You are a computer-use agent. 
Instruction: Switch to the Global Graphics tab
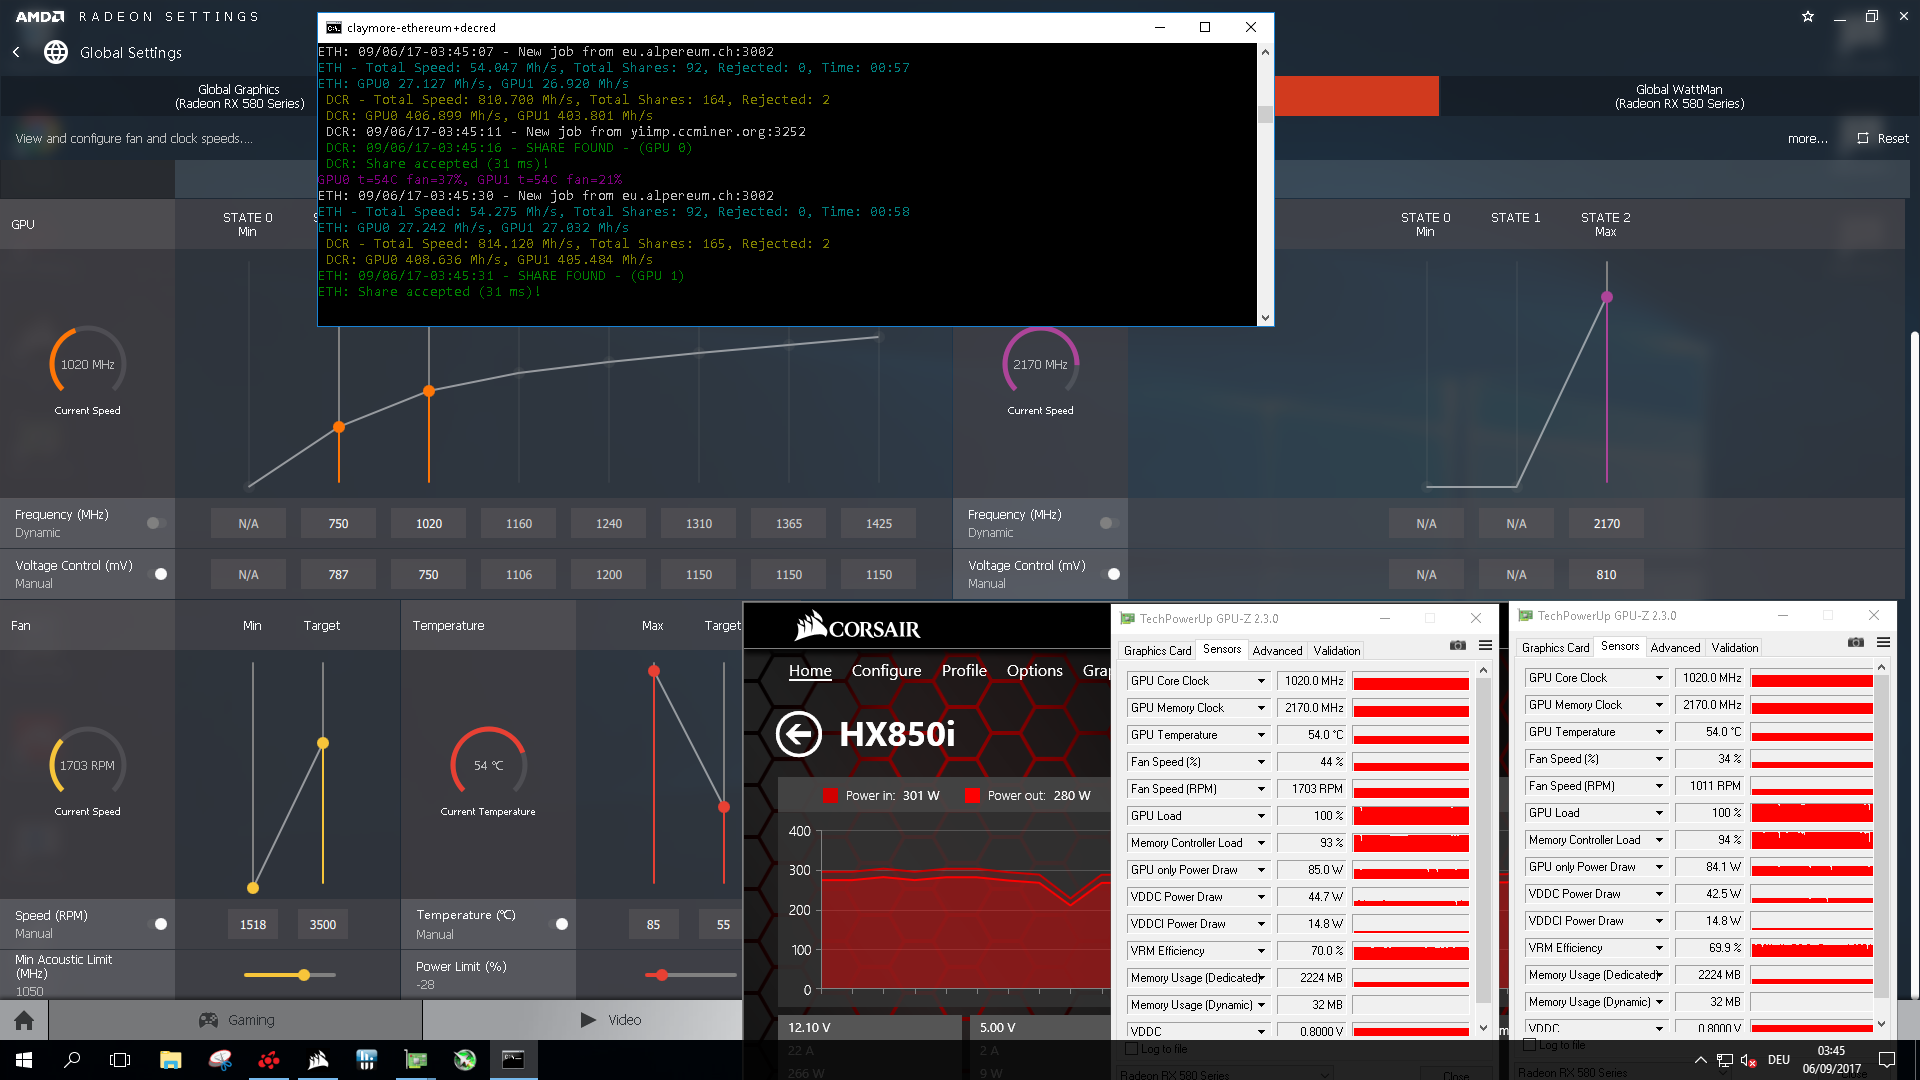[239, 96]
